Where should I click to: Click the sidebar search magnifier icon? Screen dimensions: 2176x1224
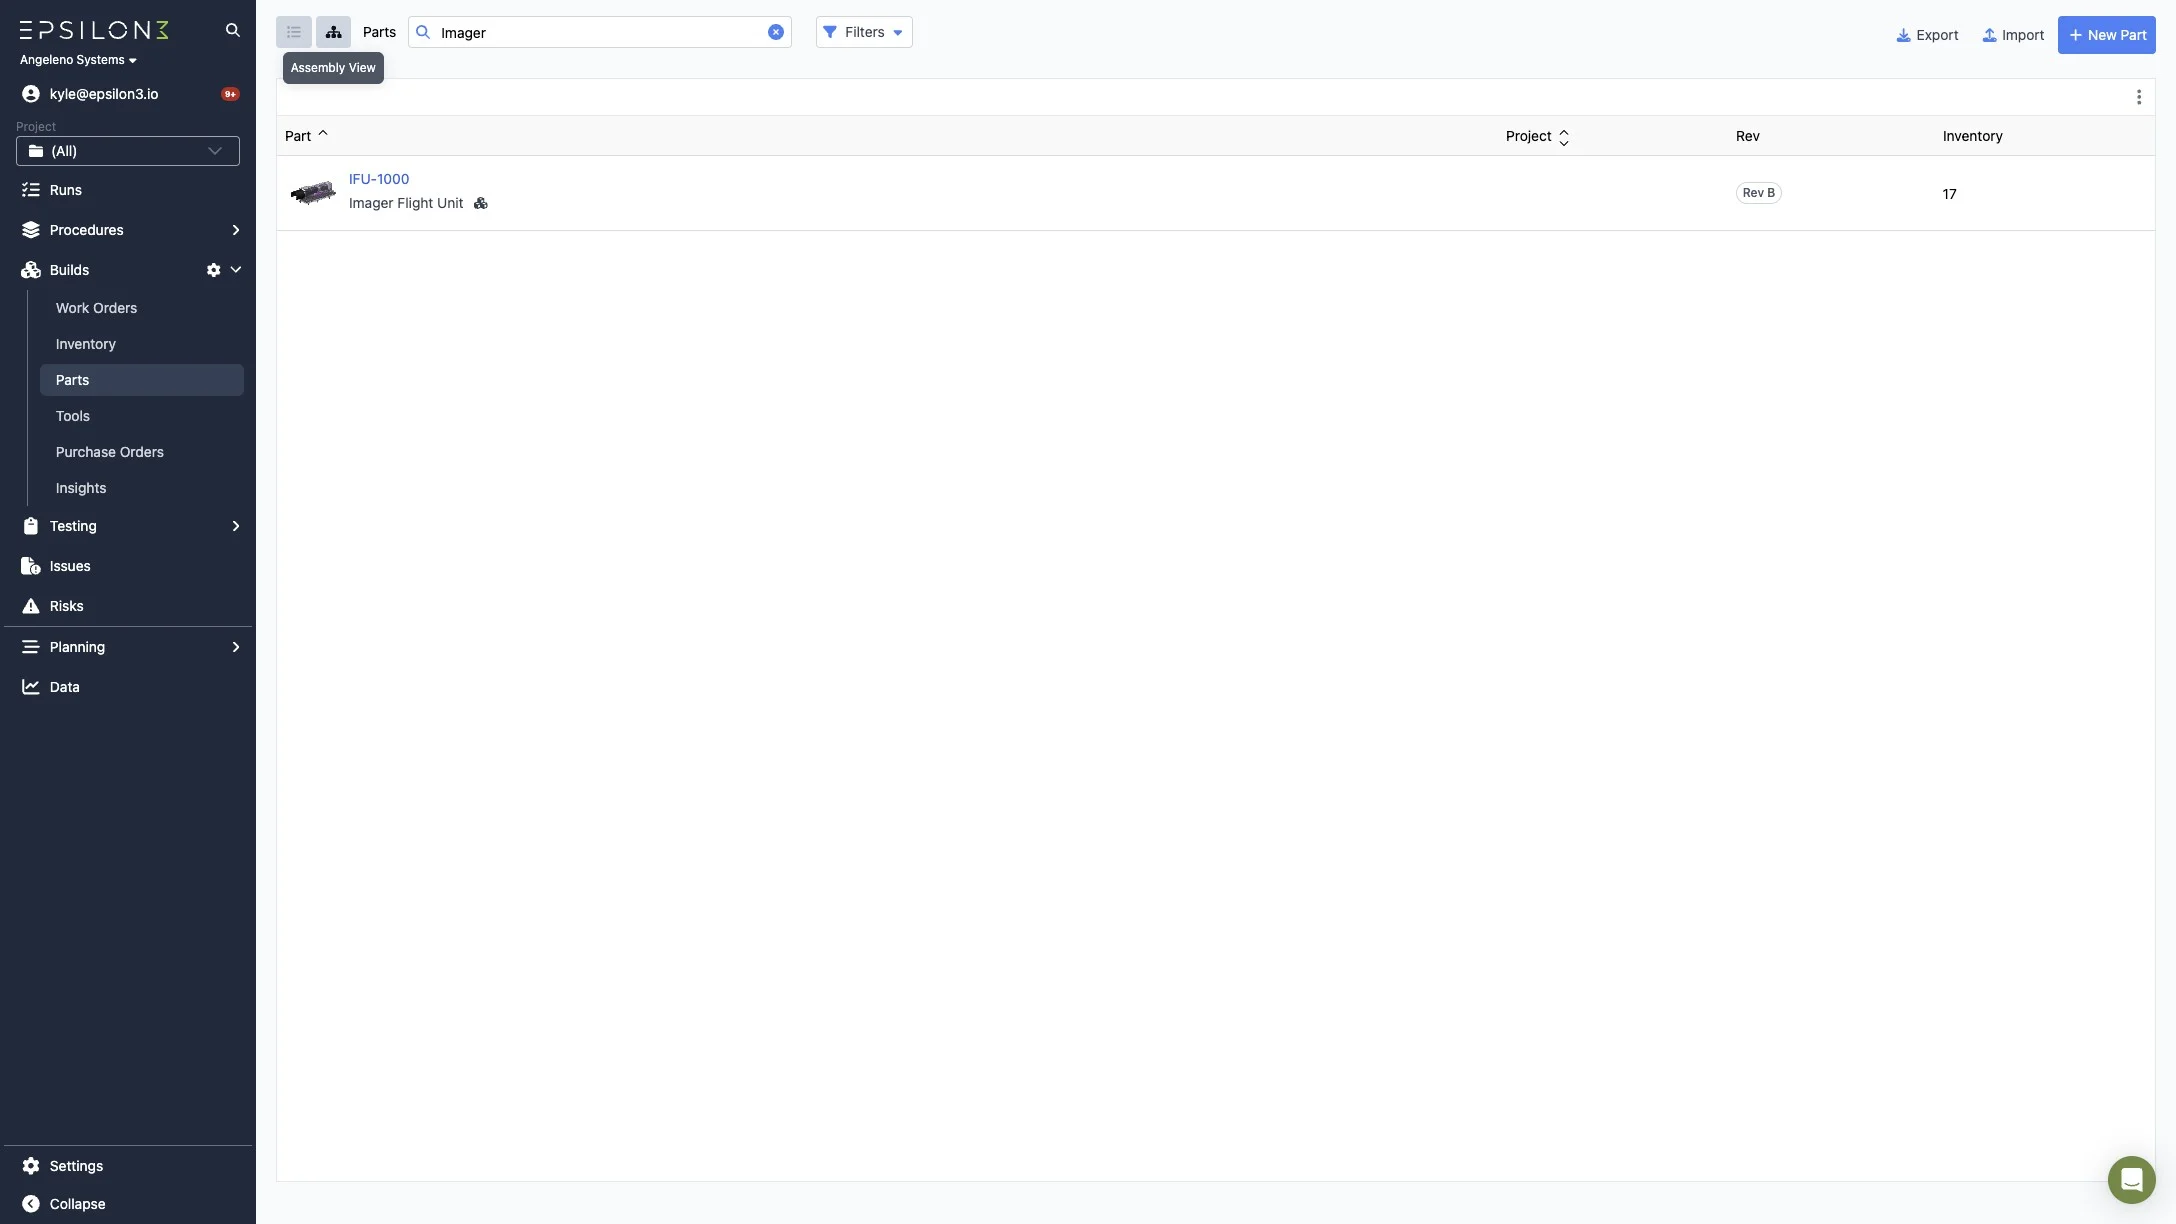click(233, 30)
